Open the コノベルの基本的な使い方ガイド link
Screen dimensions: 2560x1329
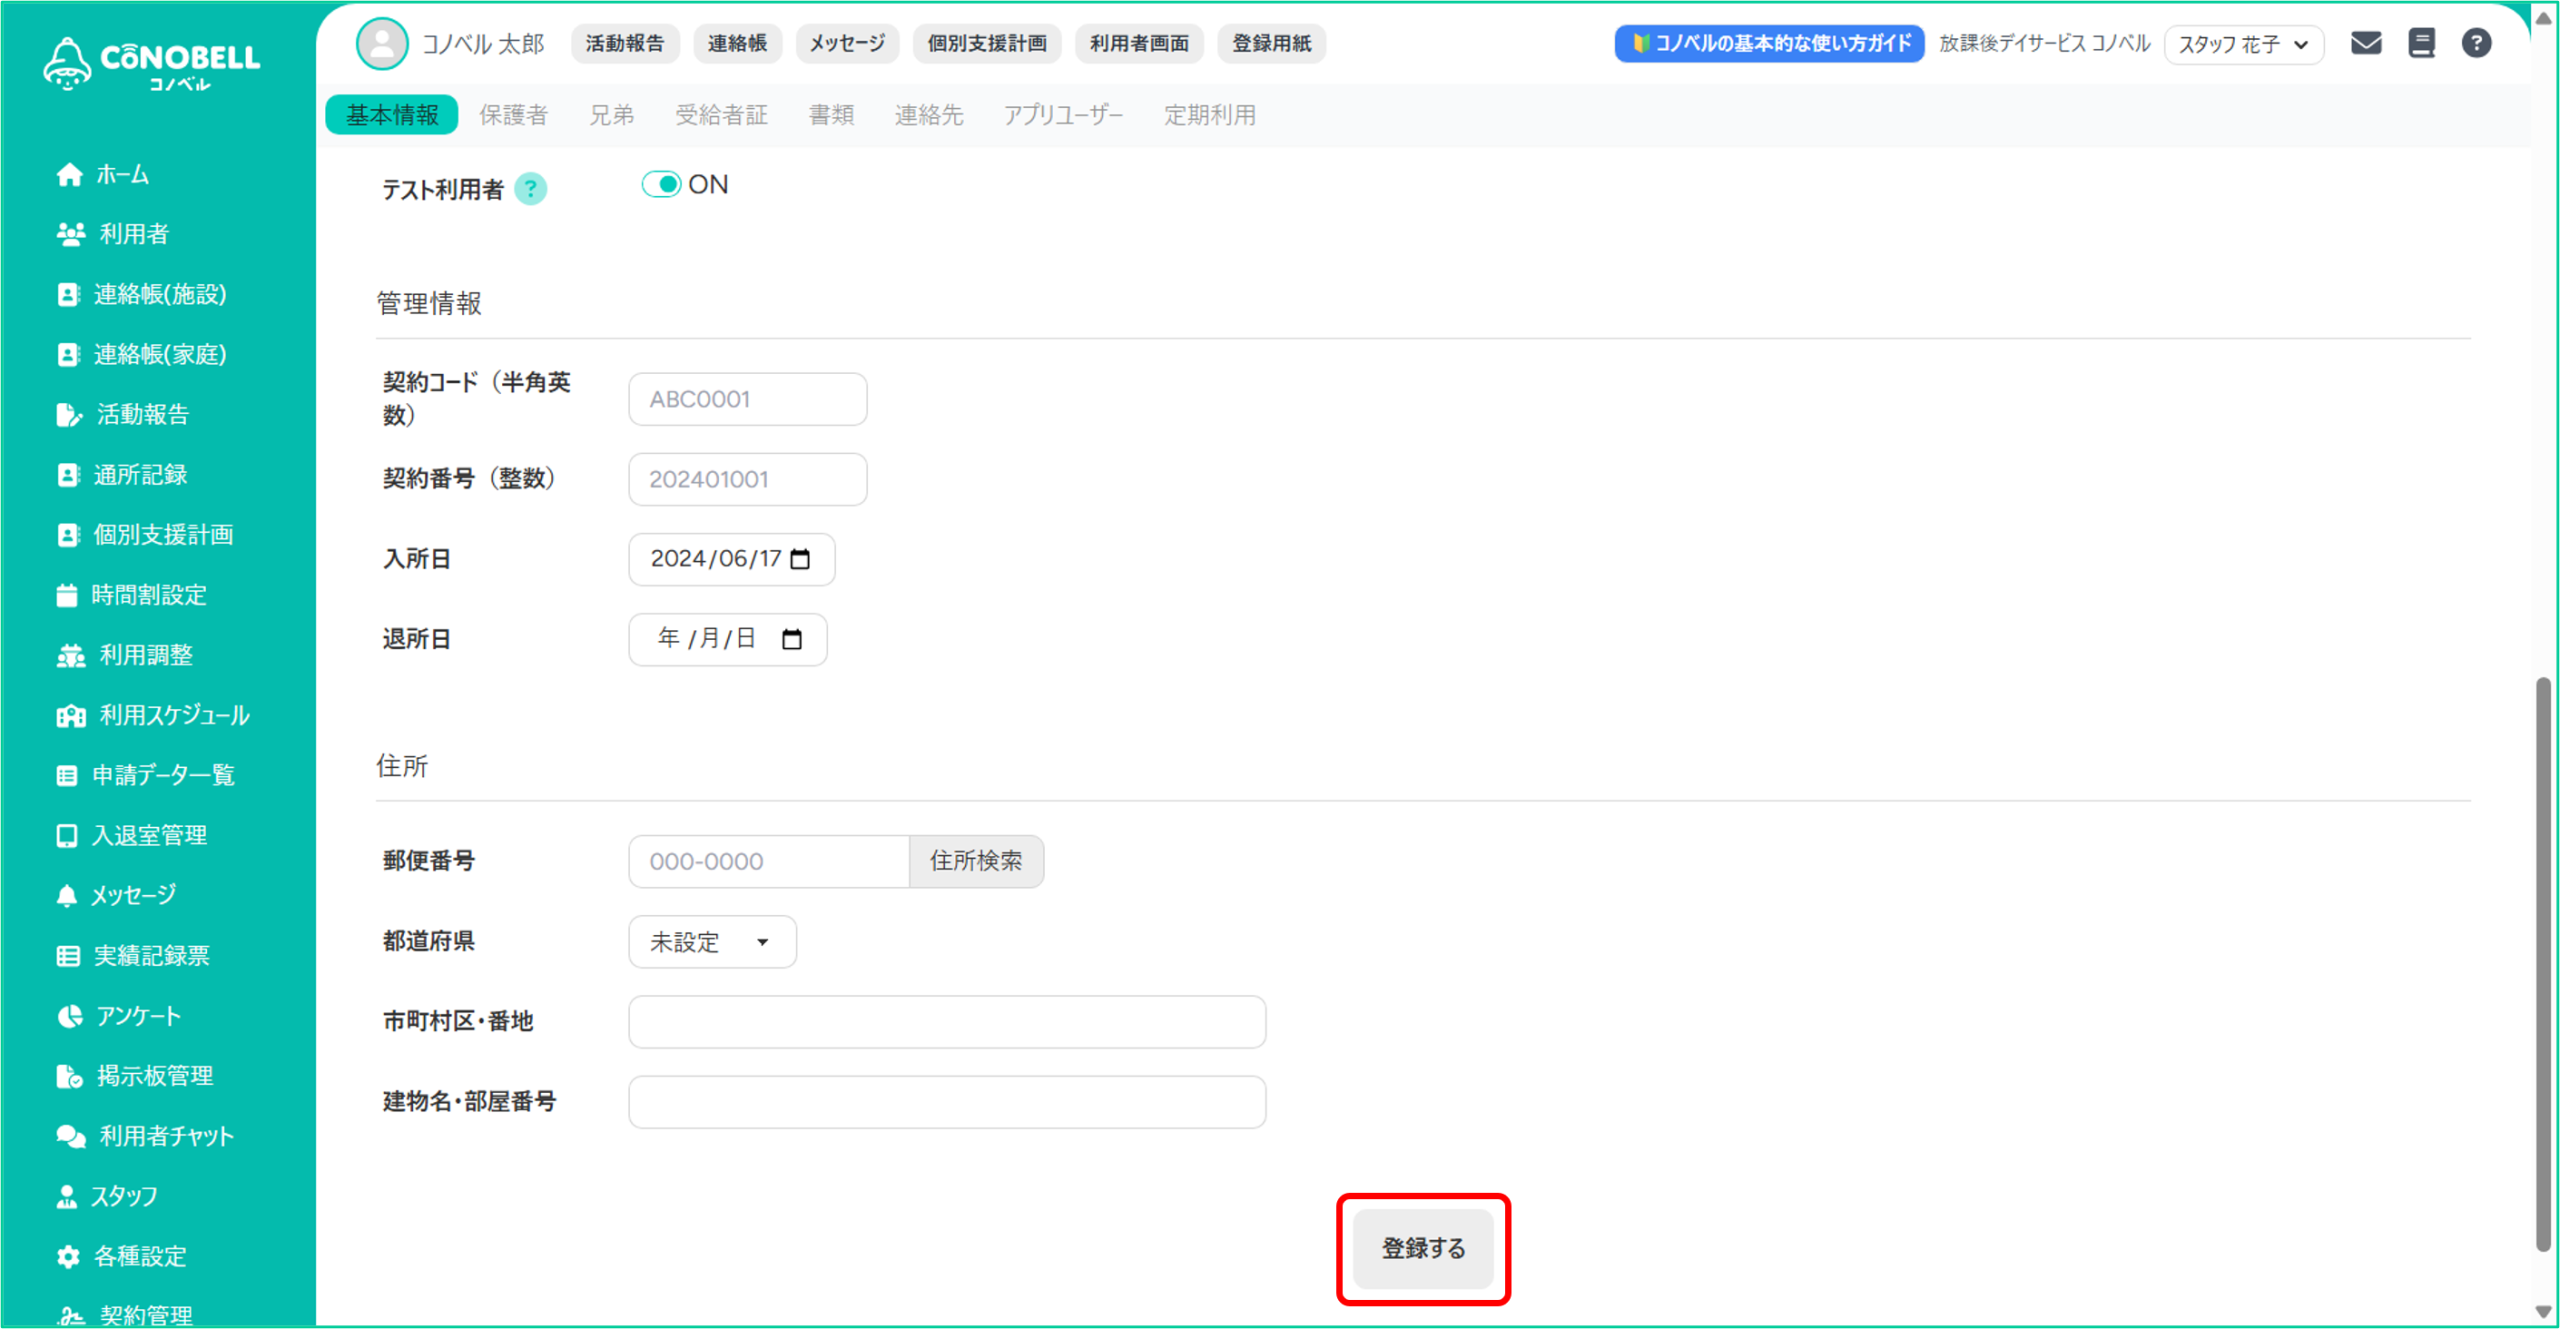point(1769,43)
